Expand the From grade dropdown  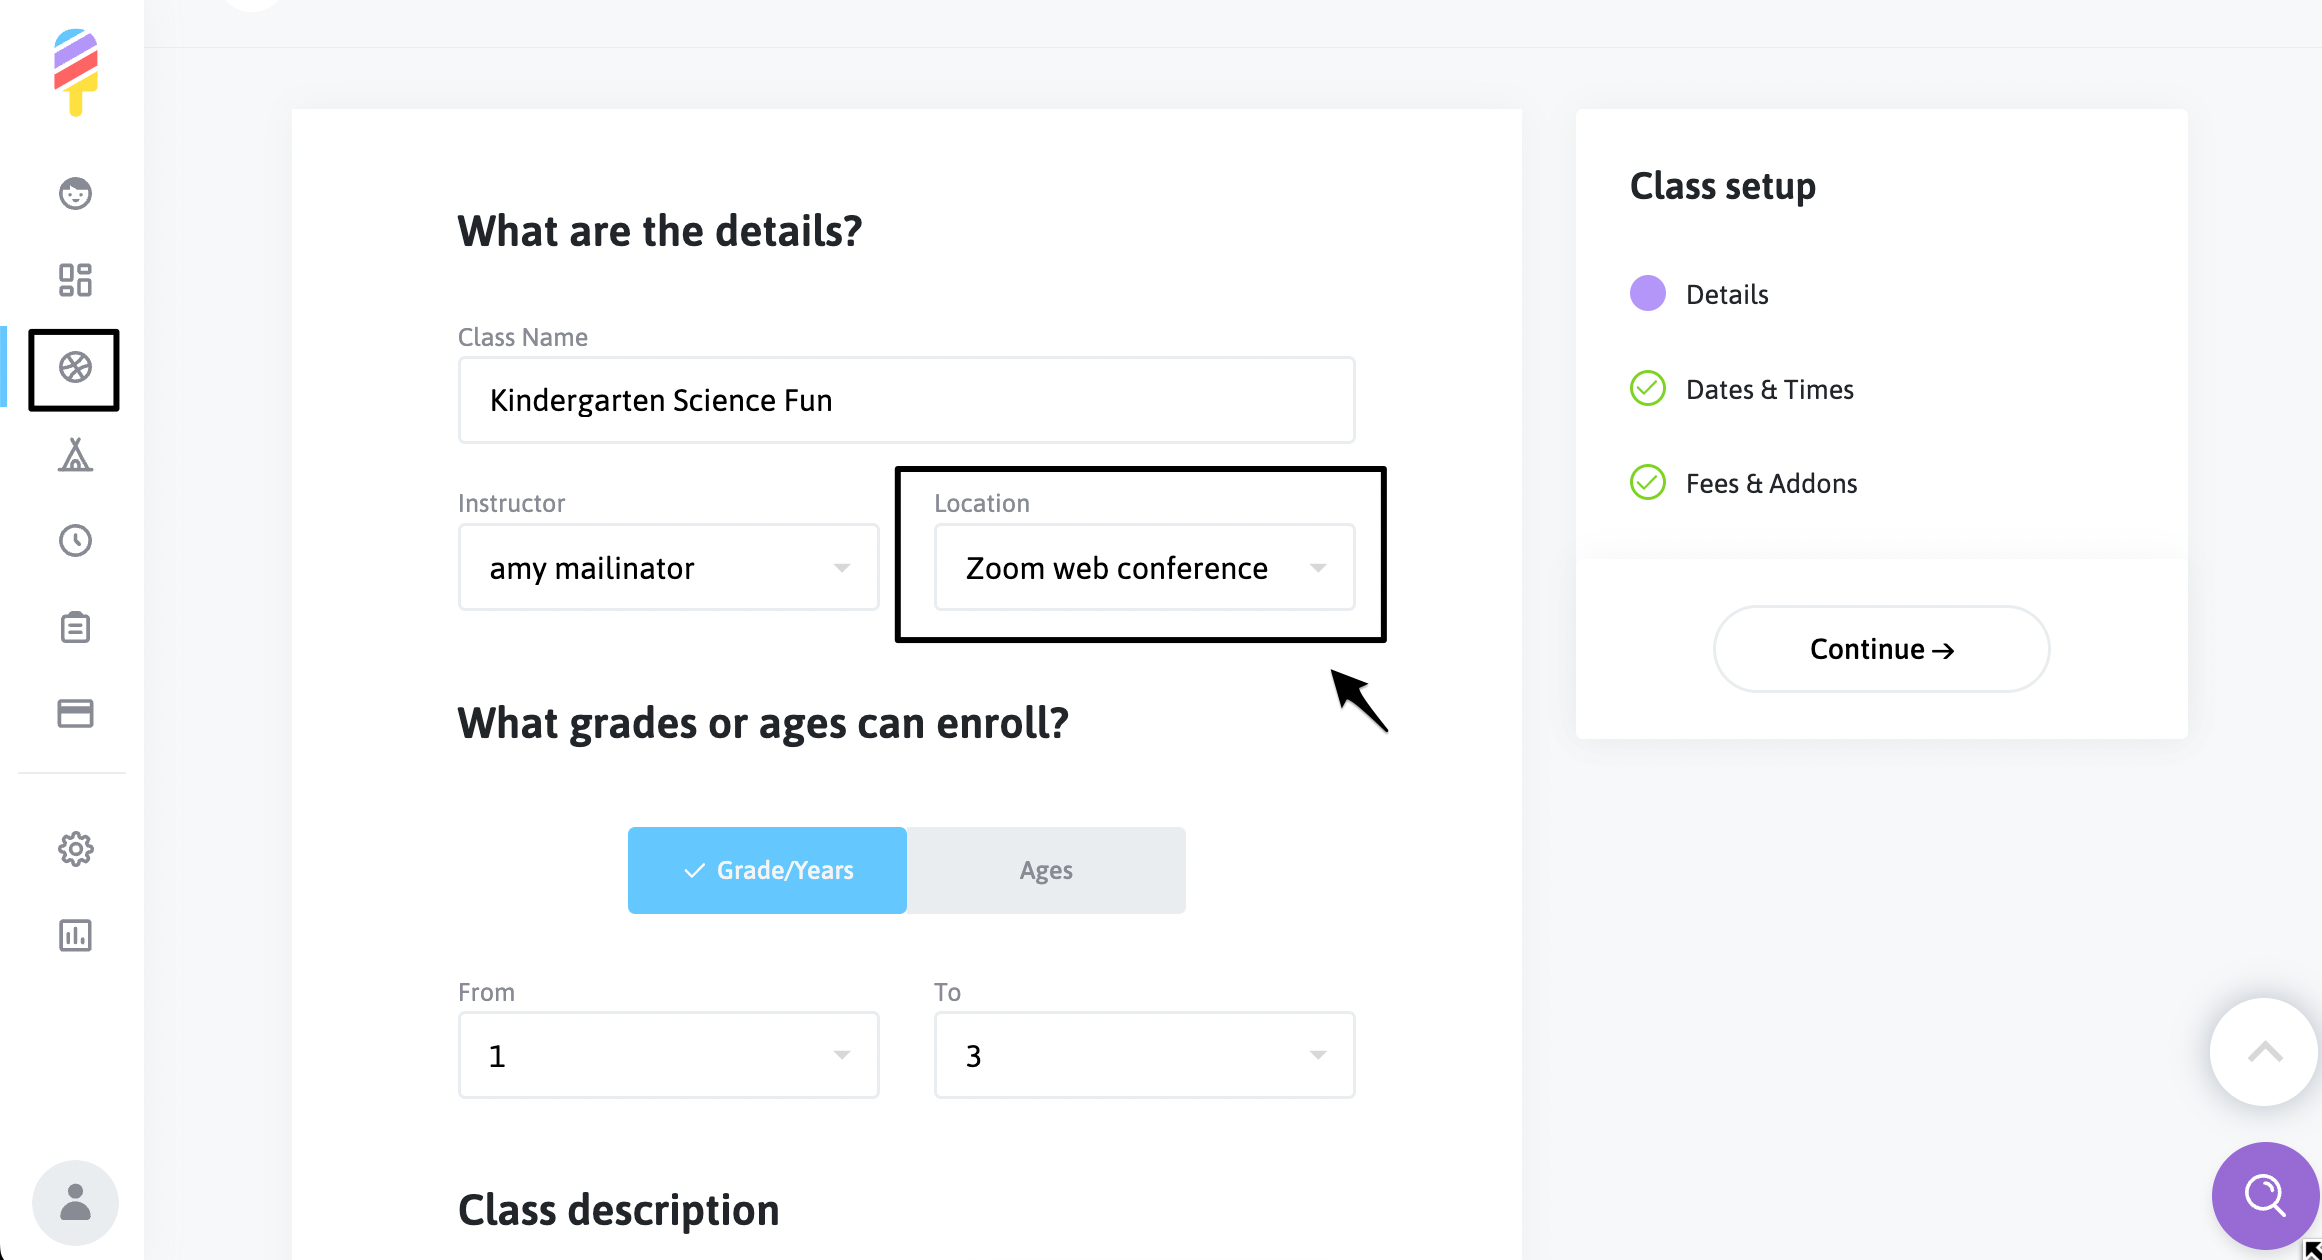point(668,1056)
